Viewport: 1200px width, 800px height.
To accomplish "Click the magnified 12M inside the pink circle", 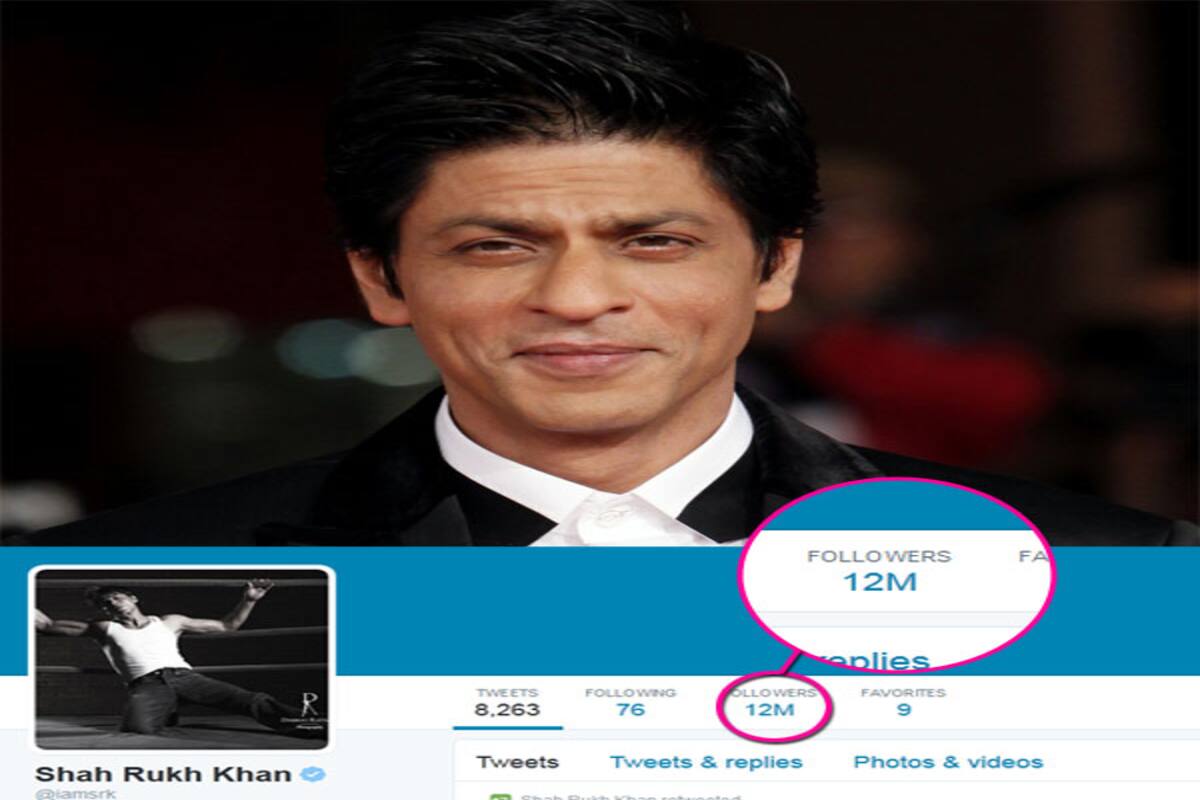I will click(880, 581).
